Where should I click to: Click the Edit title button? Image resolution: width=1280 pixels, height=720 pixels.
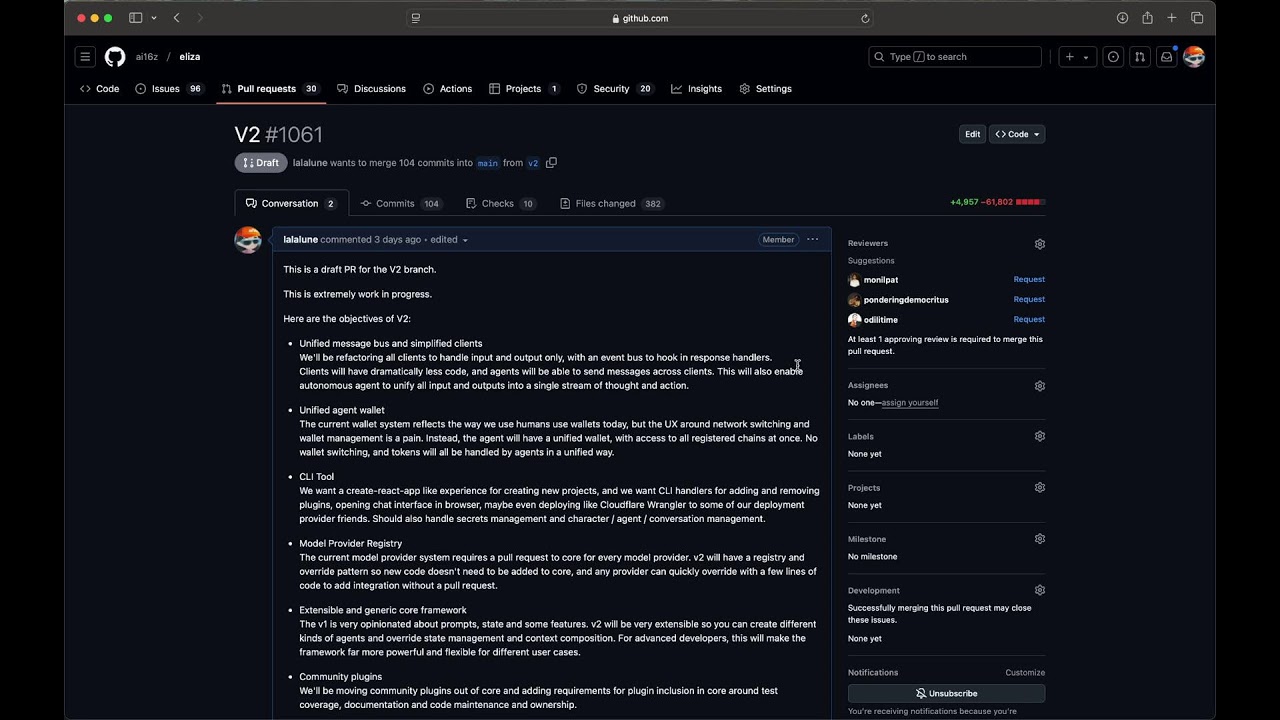(x=972, y=134)
